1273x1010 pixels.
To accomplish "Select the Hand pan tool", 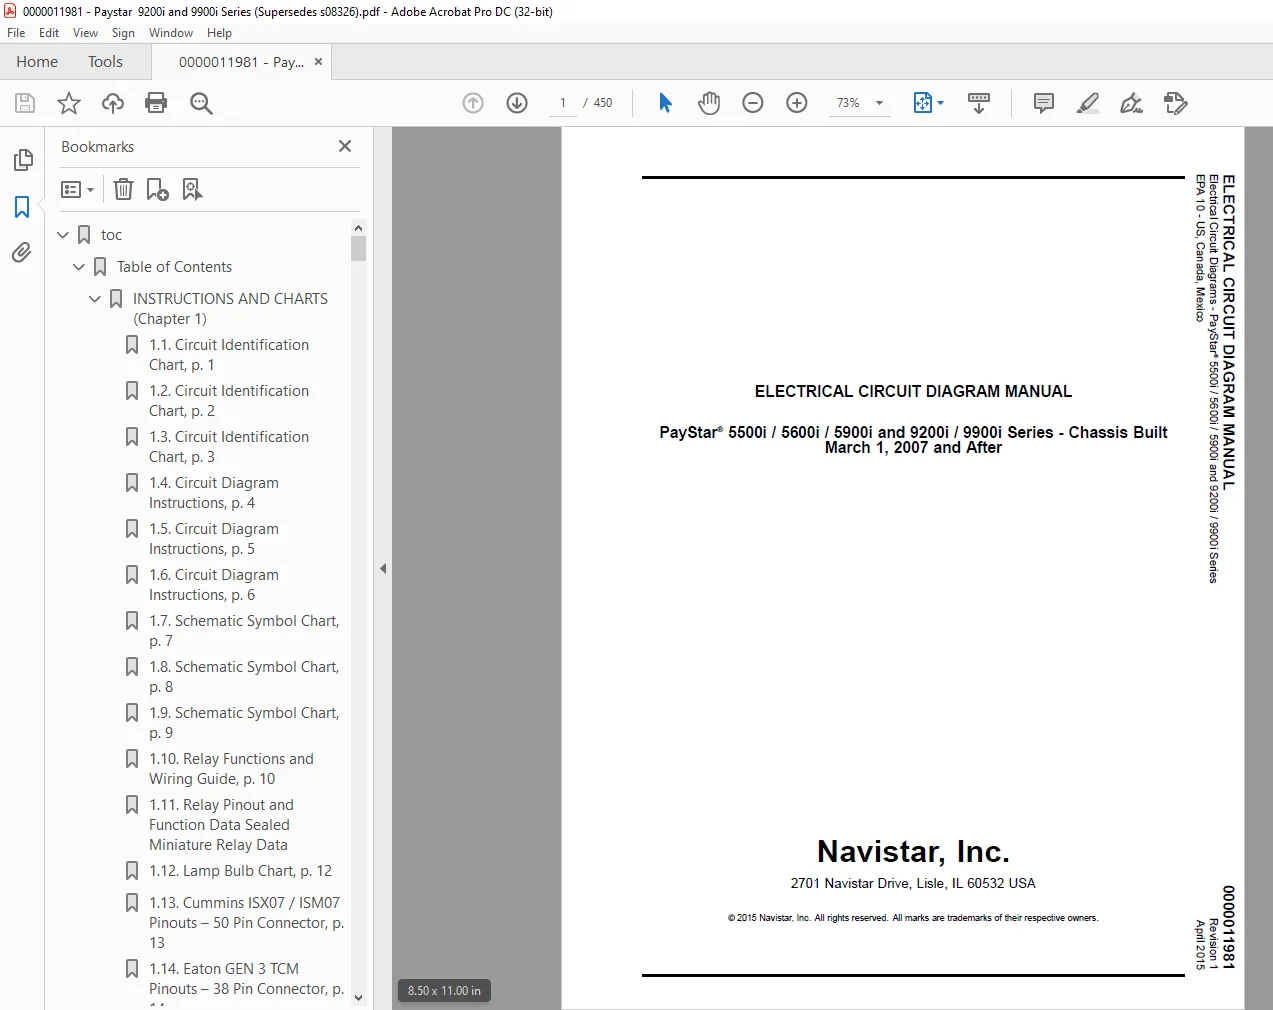I will pos(709,103).
